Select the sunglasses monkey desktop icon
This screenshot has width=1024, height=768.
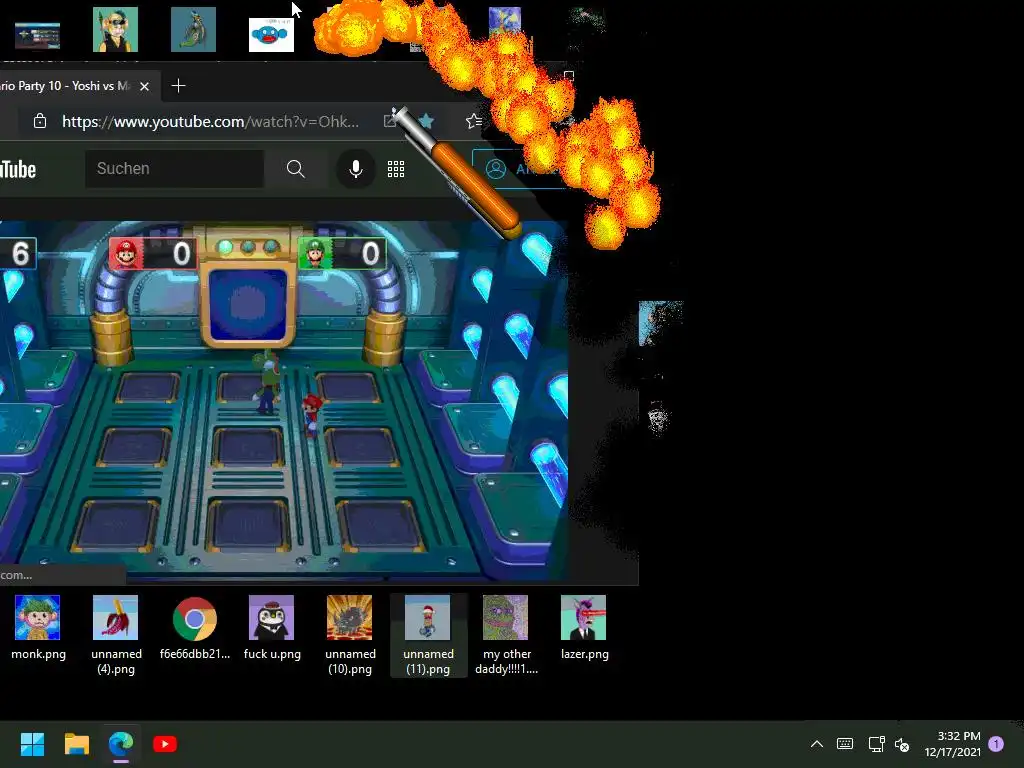[116, 29]
